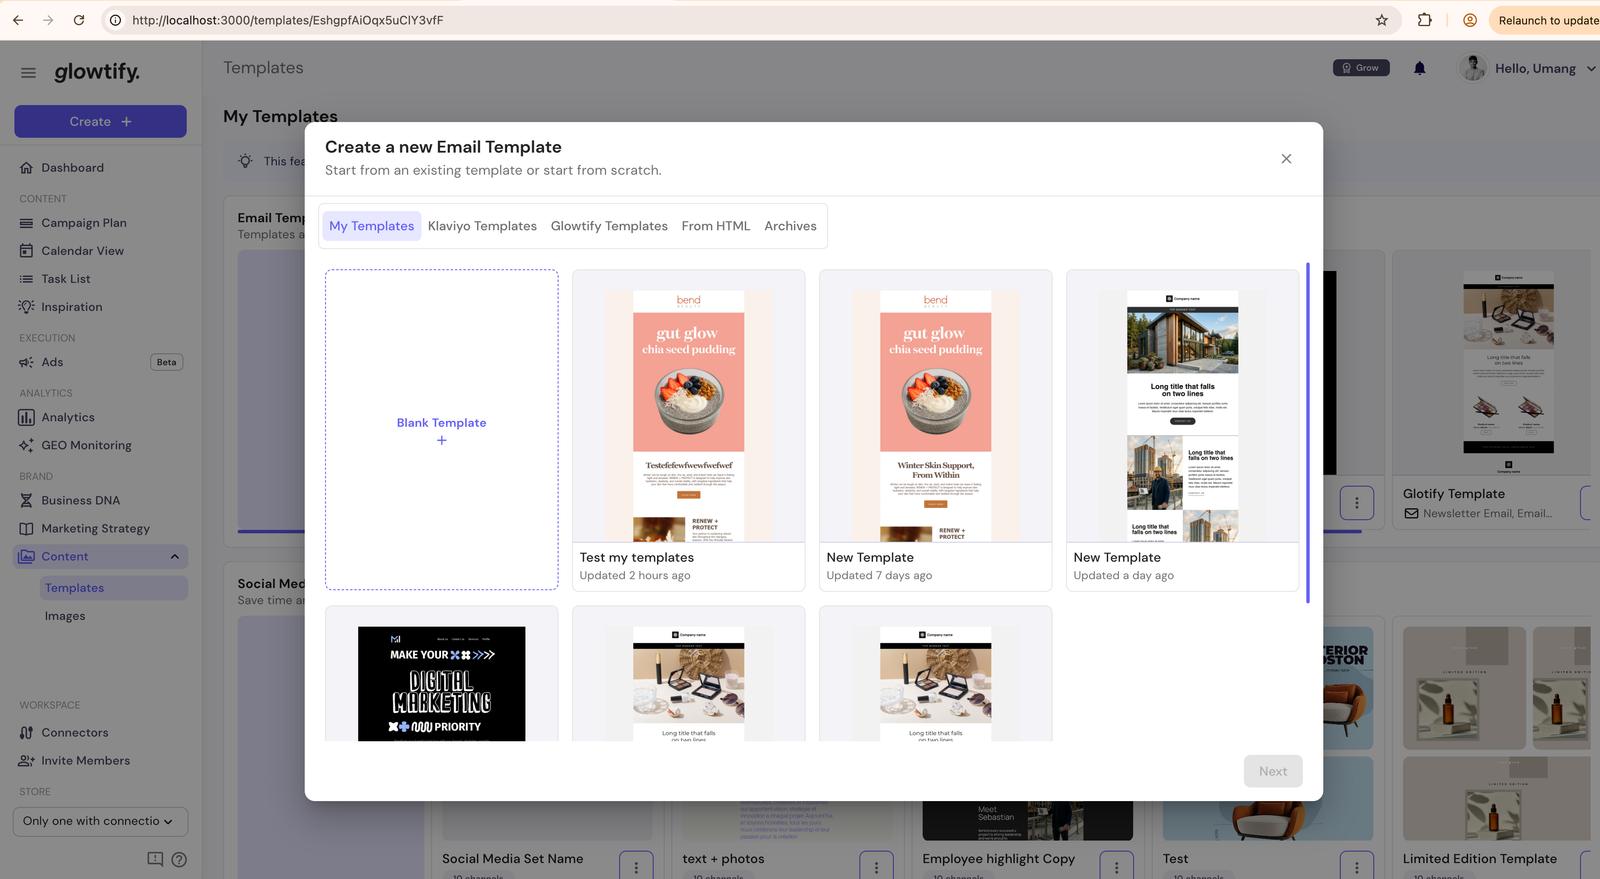Switch to the Archives tab
1600x879 pixels.
tap(790, 226)
